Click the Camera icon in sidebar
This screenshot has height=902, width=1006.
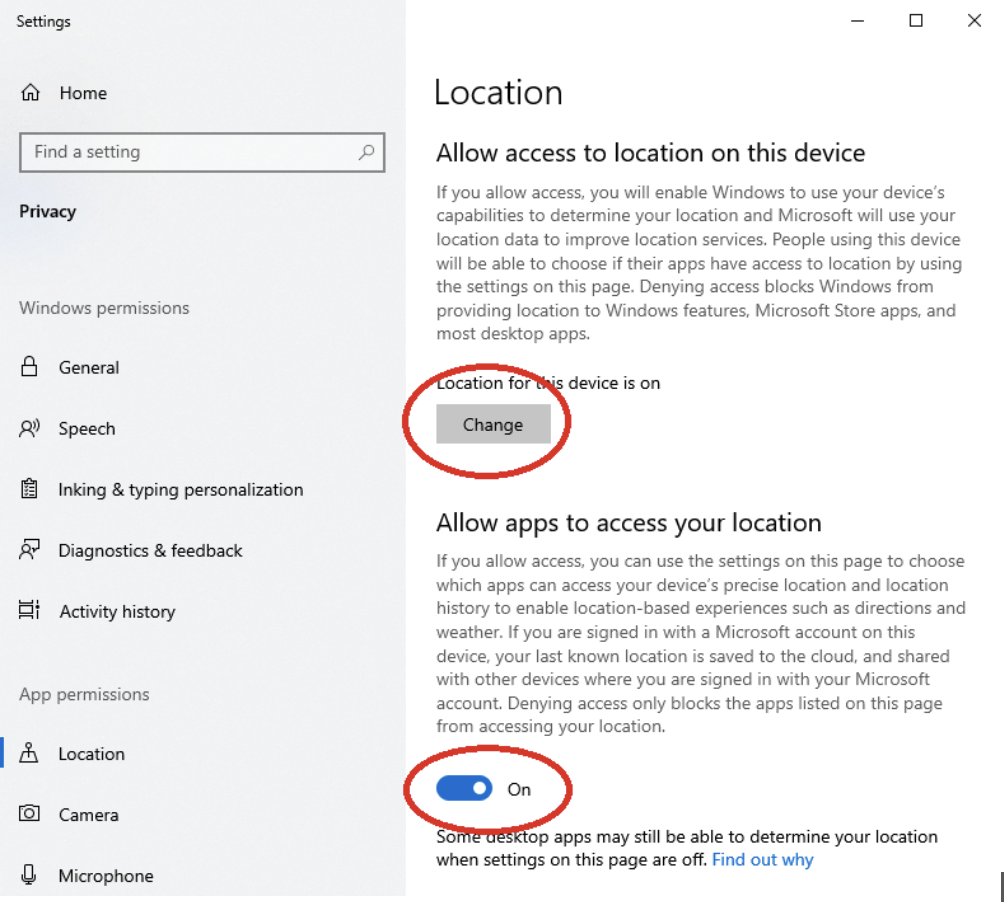pos(30,814)
